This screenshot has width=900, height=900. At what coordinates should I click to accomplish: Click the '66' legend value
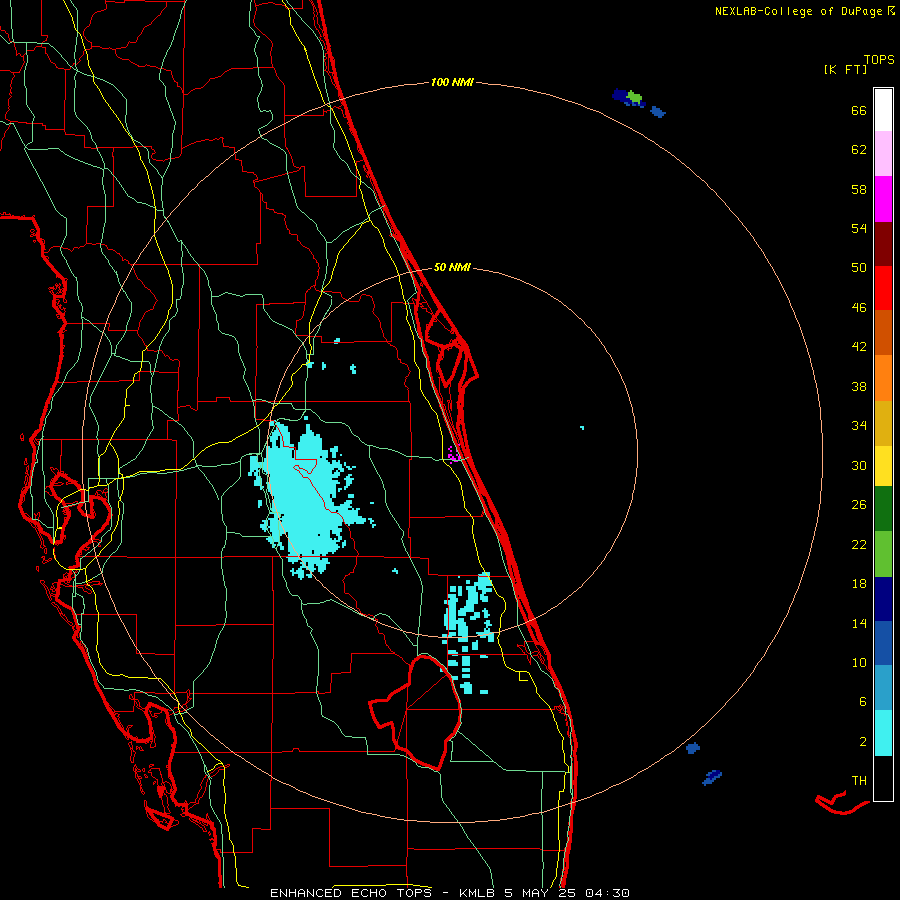[859, 111]
